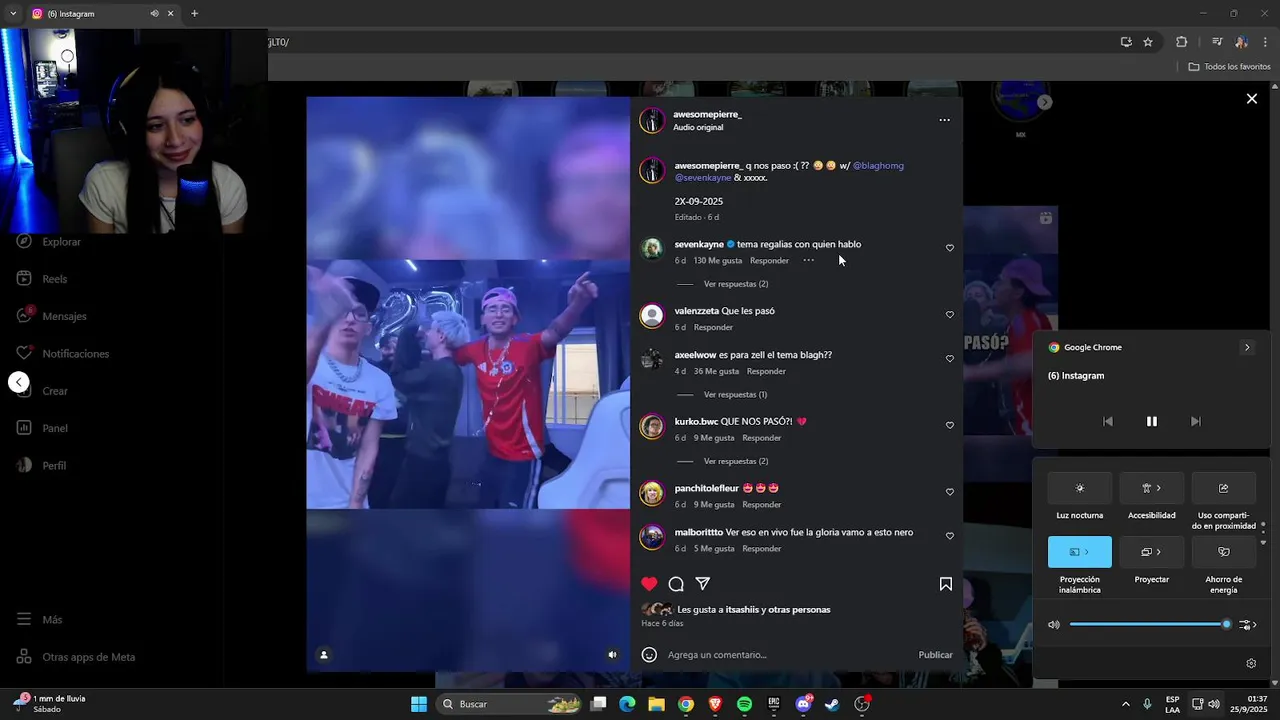
Task: Expand sevenkayne's Ver respuestas (2)
Action: [735, 284]
